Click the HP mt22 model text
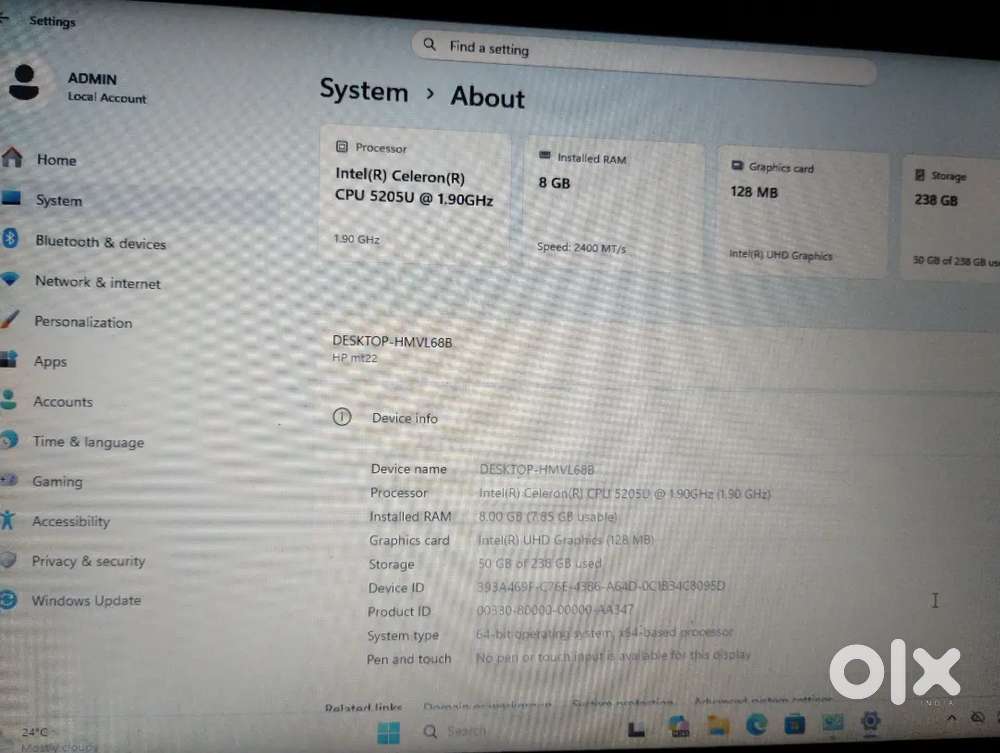 (x=355, y=358)
